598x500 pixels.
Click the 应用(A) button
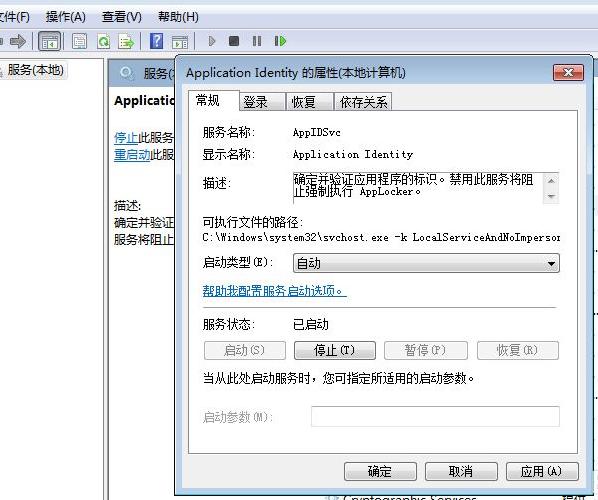click(x=542, y=471)
